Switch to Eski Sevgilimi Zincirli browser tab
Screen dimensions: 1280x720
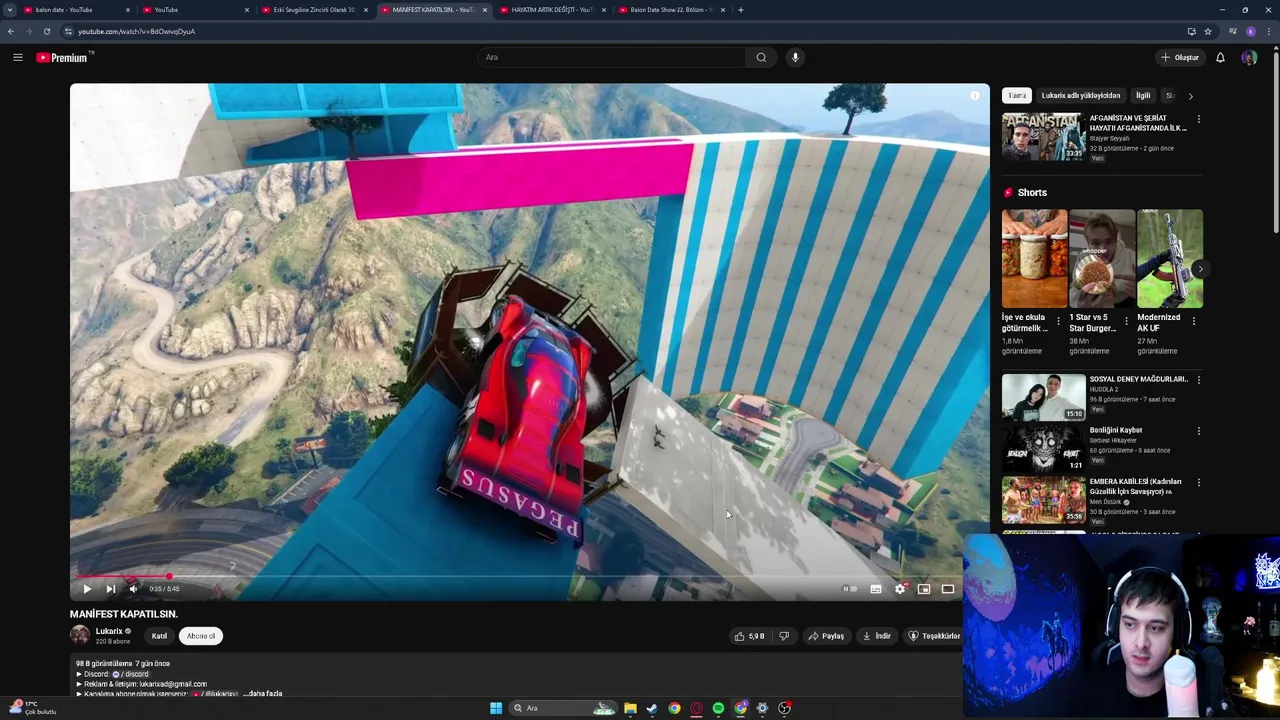point(315,10)
